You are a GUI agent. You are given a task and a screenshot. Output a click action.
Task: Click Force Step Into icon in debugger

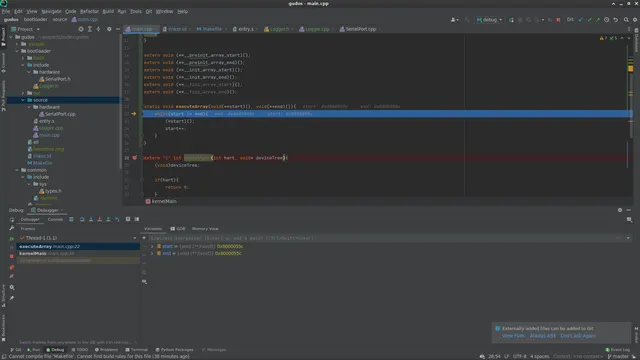pyautogui.click(x=100, y=219)
